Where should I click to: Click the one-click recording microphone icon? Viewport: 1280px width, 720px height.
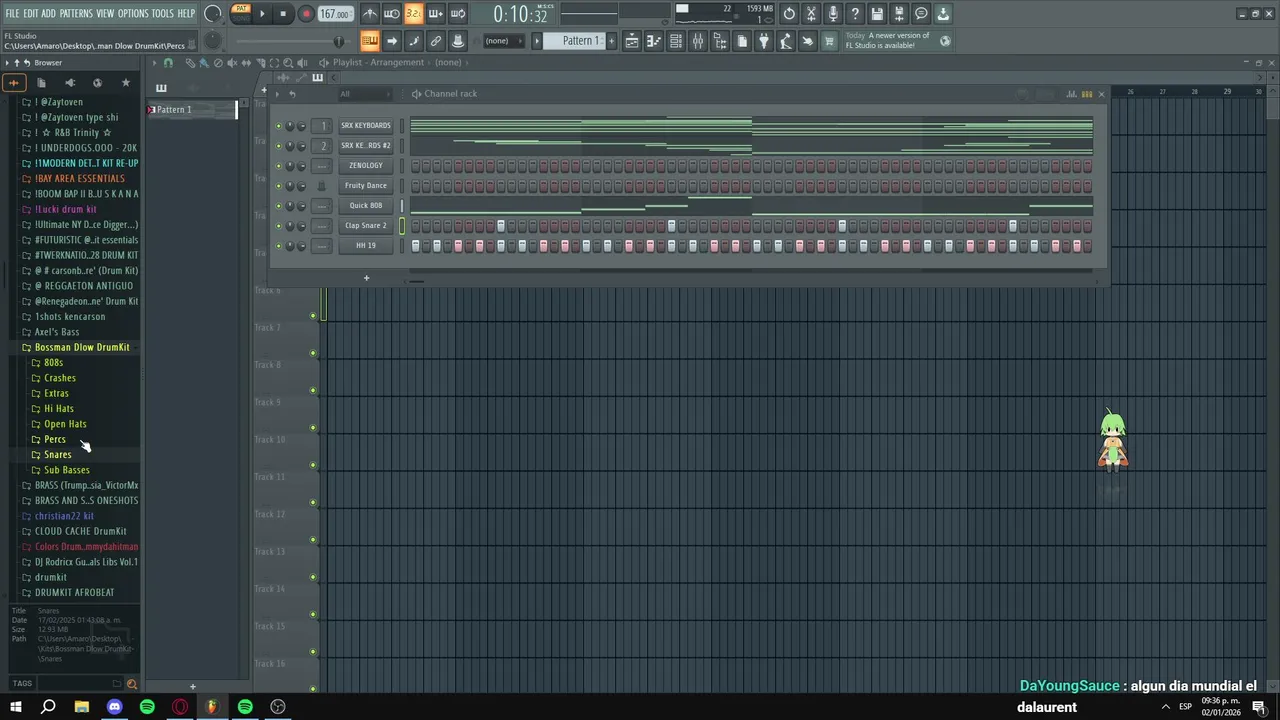(833, 14)
